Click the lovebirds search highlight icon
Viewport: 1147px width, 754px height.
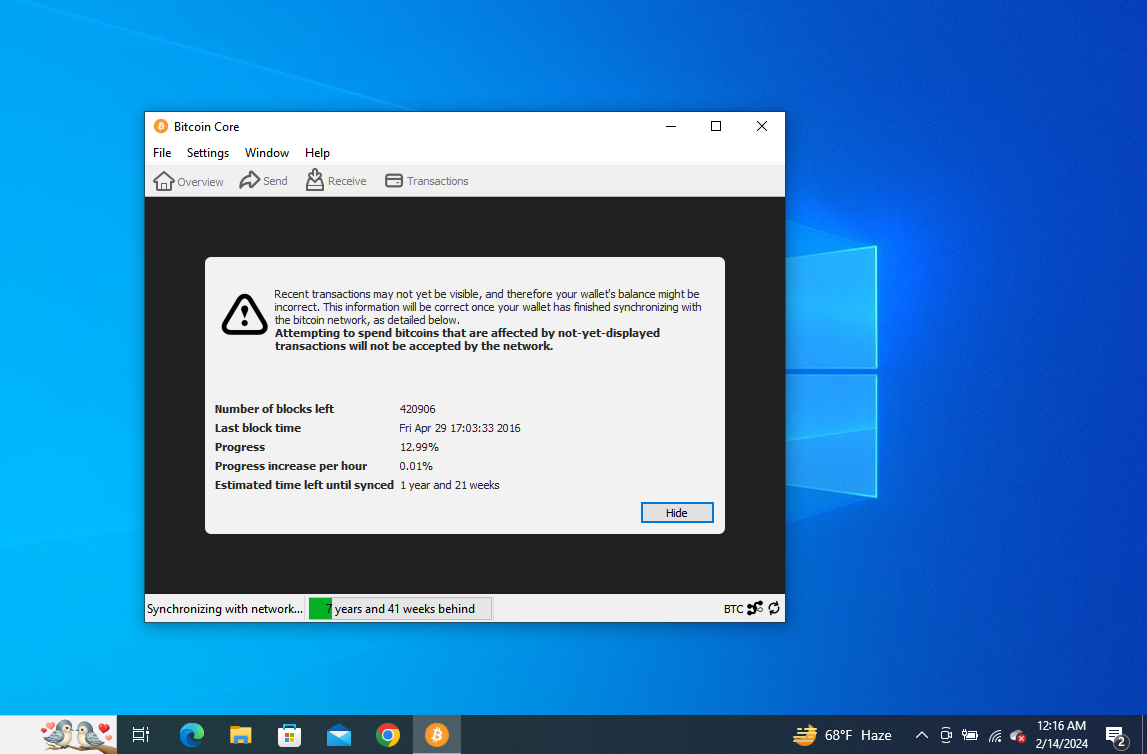click(x=78, y=735)
